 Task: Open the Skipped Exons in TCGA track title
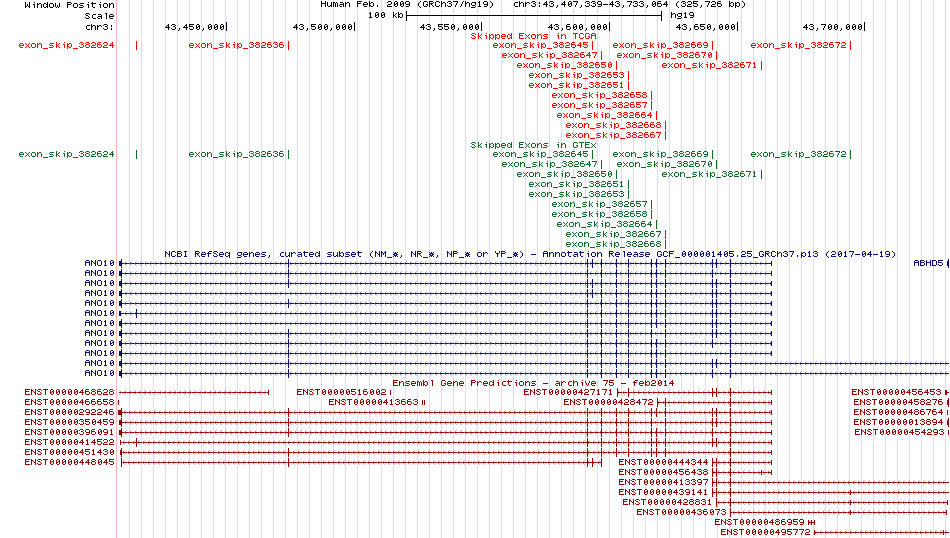pos(533,36)
